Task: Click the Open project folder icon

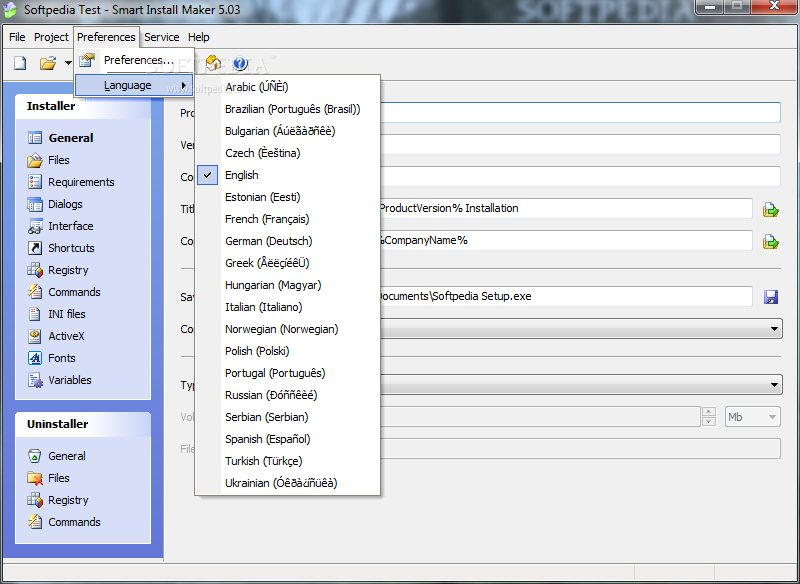Action: pos(48,63)
